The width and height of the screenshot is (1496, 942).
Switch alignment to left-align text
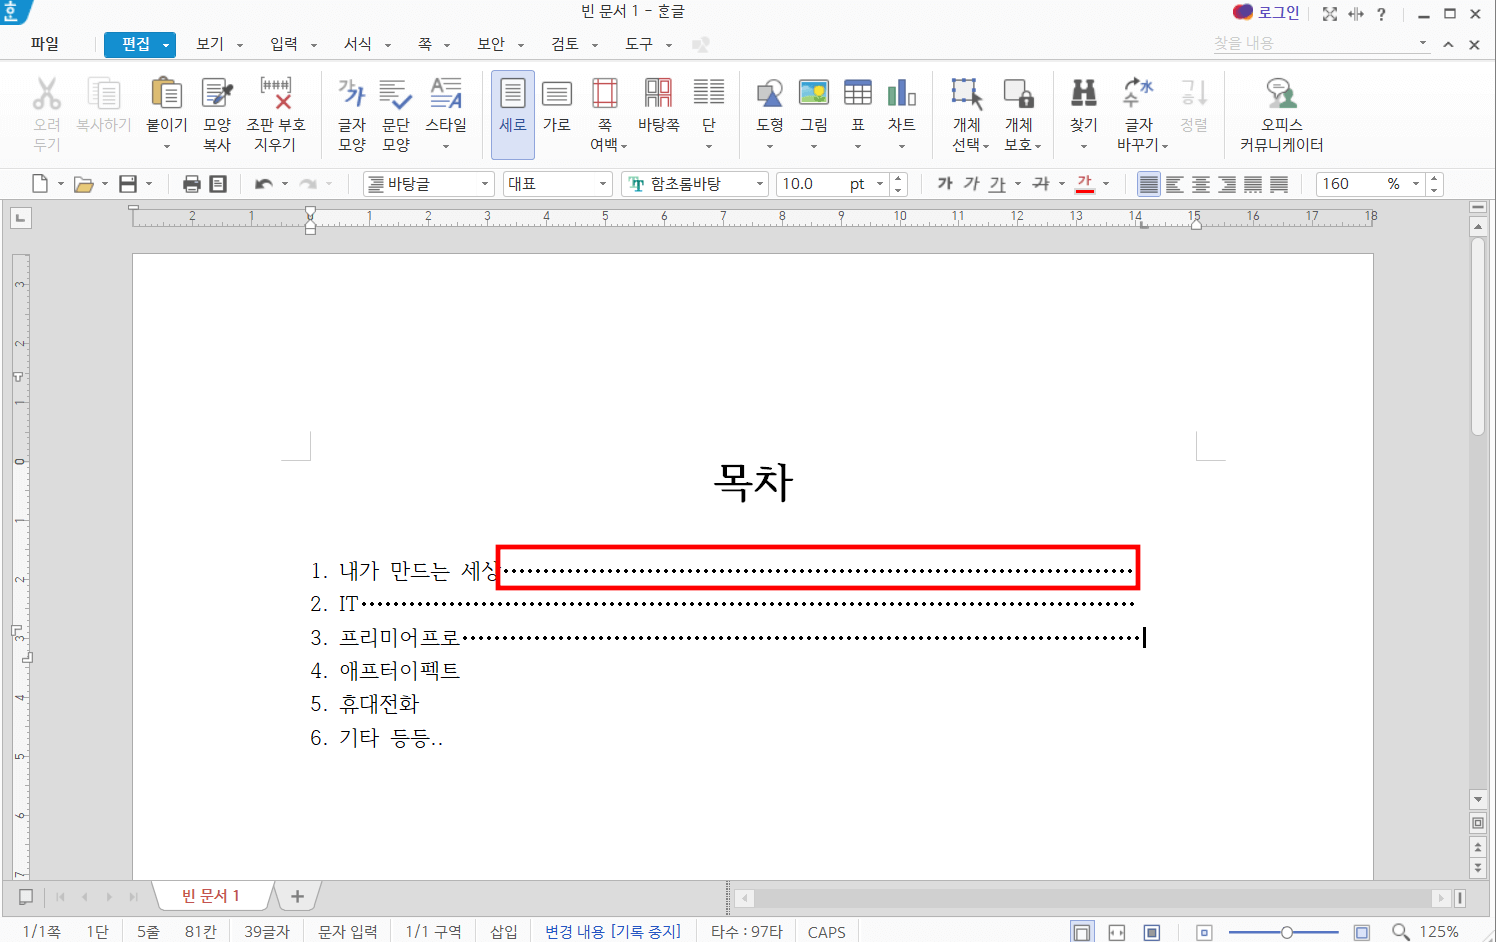[1176, 184]
